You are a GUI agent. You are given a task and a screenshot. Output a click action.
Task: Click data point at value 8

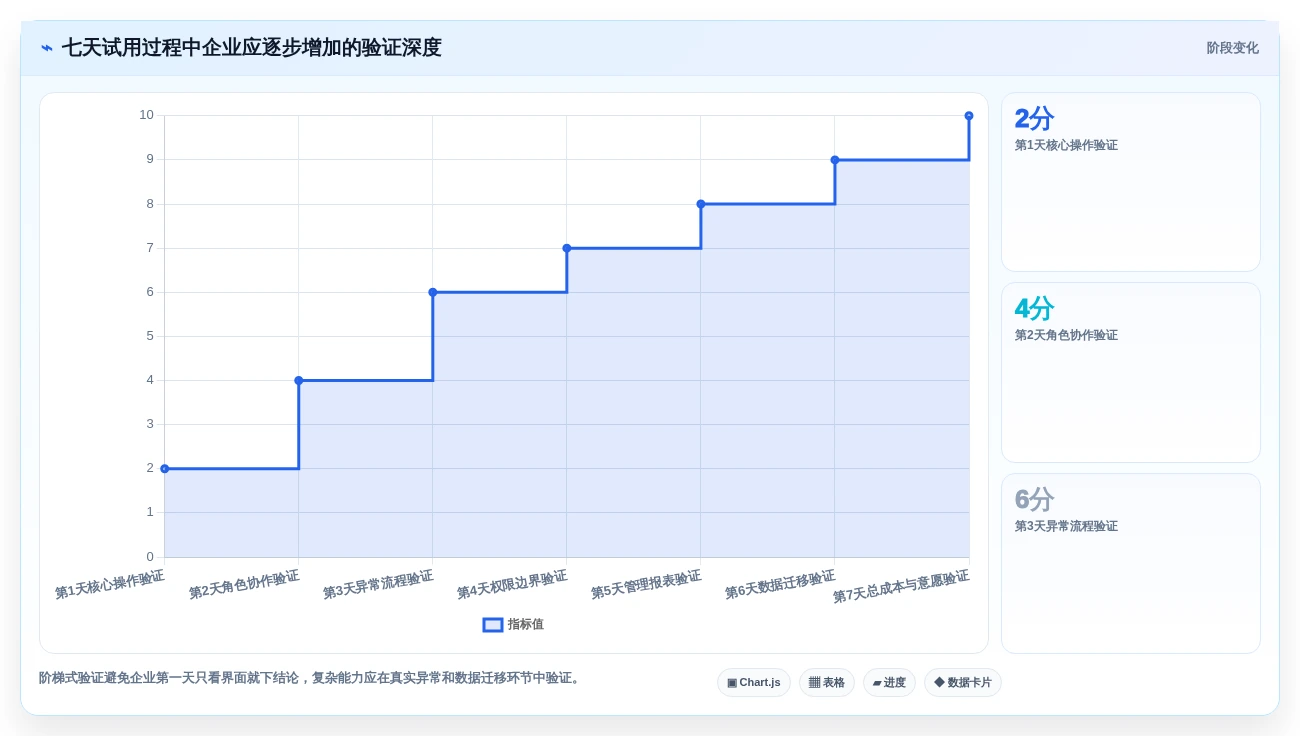pyautogui.click(x=701, y=204)
